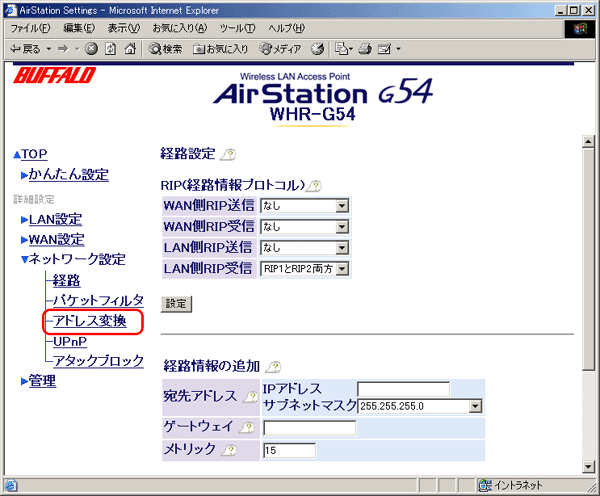
Task: Open the ツール(T) menu
Action: point(237,28)
